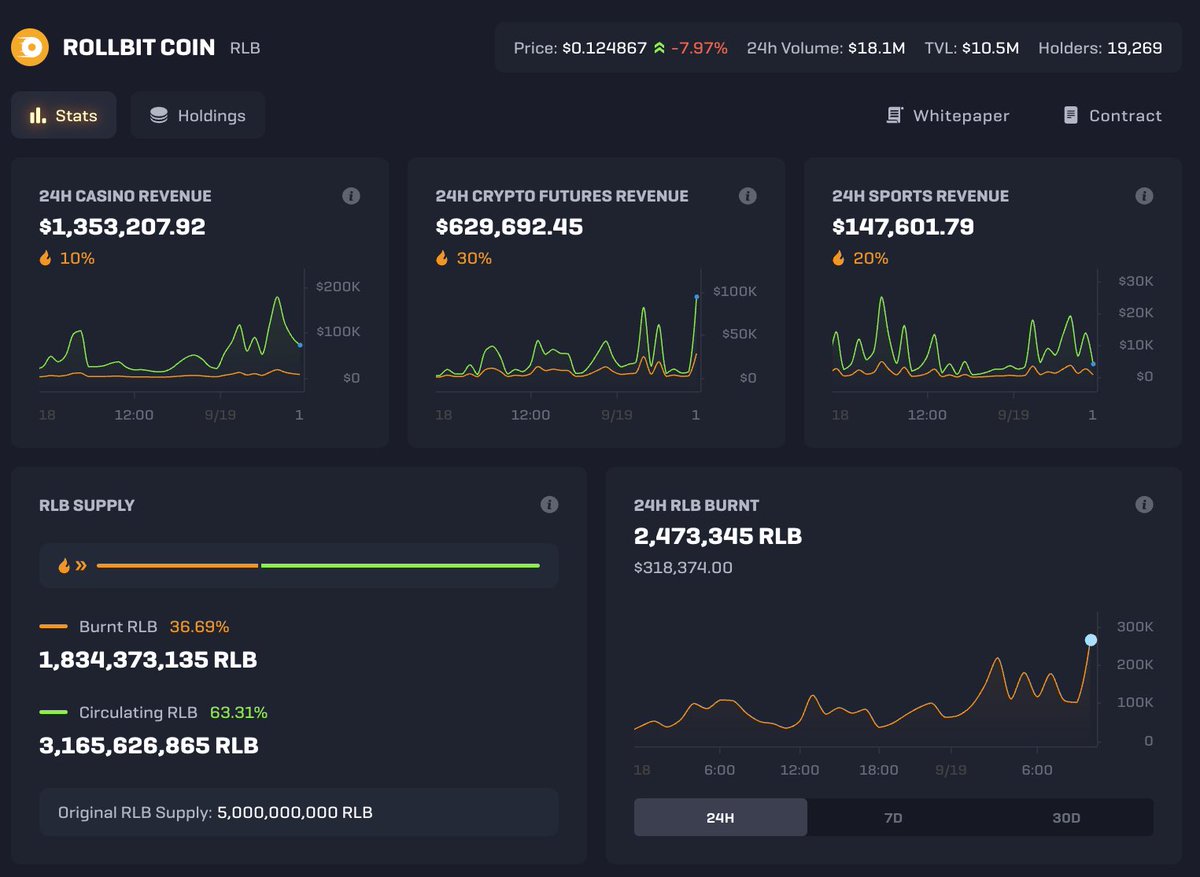The height and width of the screenshot is (877, 1200).
Task: Click the burn flame icon on supply bar
Action: (62, 565)
